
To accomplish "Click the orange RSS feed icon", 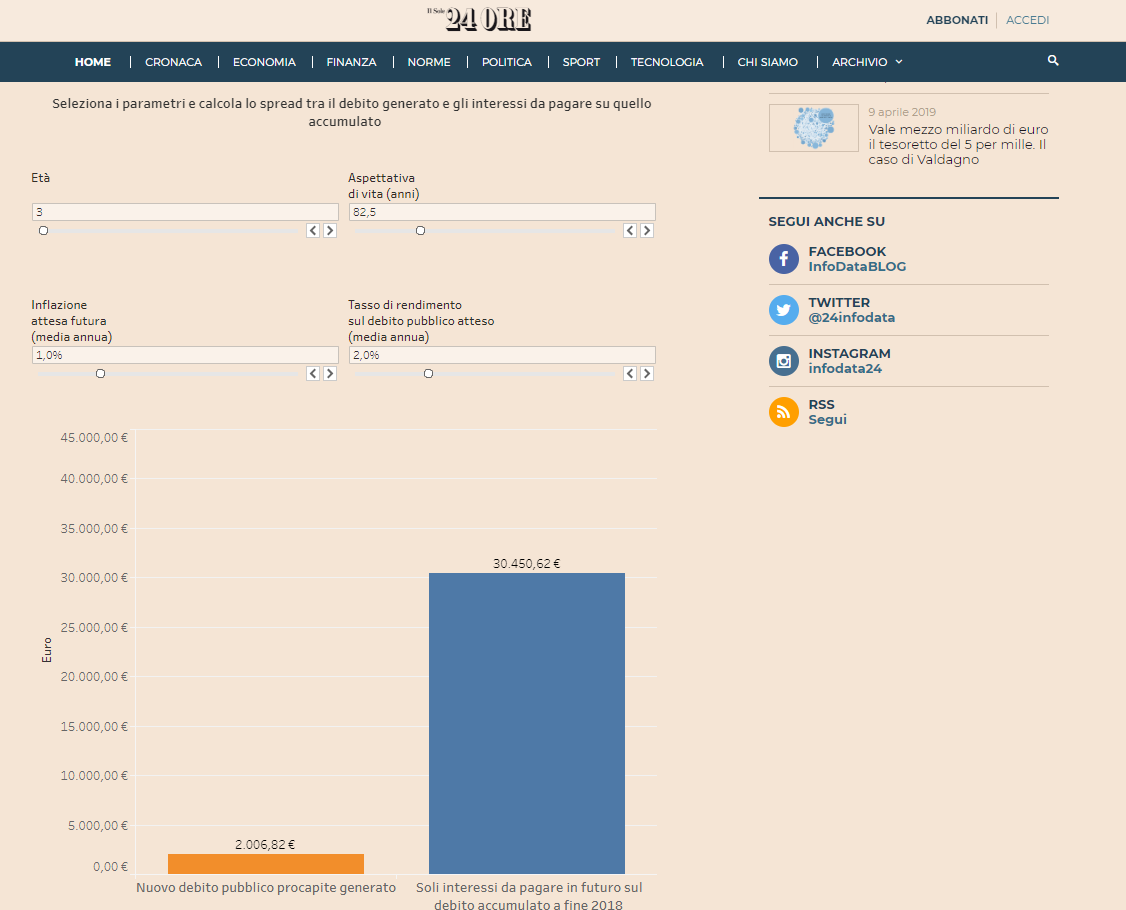I will [x=783, y=412].
